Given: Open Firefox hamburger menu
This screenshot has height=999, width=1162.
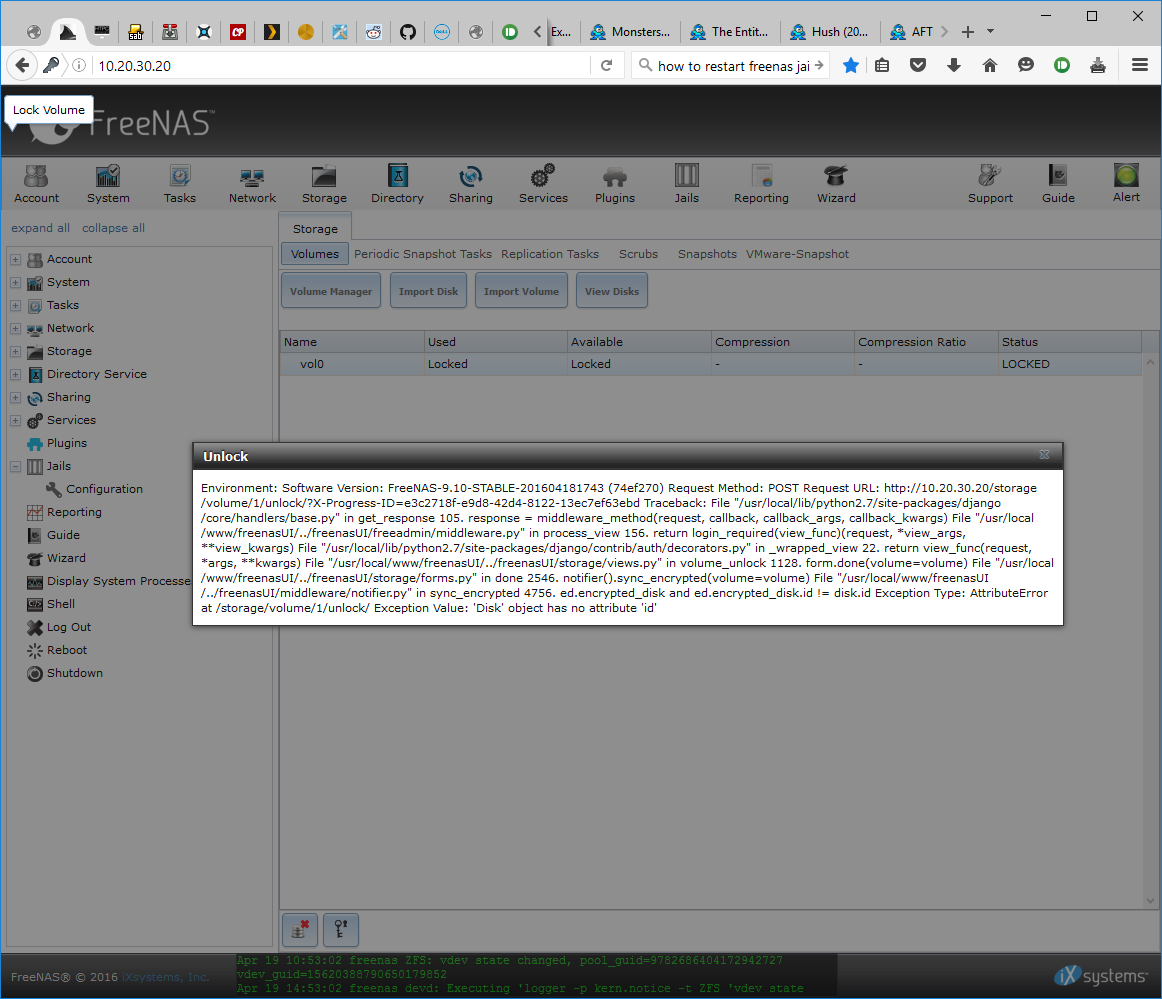Looking at the screenshot, I should tap(1140, 65).
